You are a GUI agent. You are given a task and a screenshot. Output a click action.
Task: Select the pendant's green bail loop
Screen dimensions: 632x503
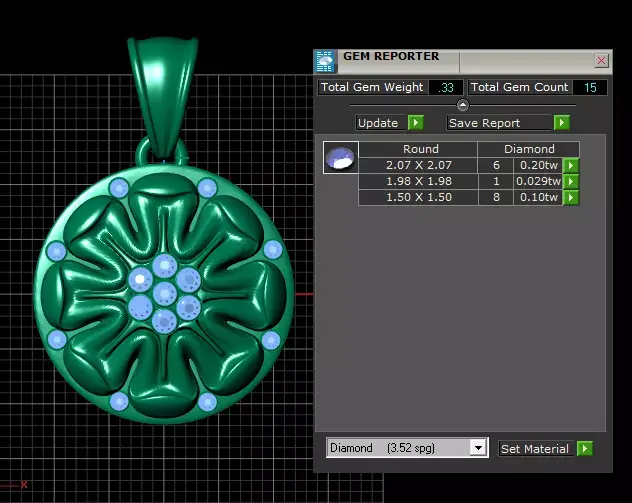point(163,99)
